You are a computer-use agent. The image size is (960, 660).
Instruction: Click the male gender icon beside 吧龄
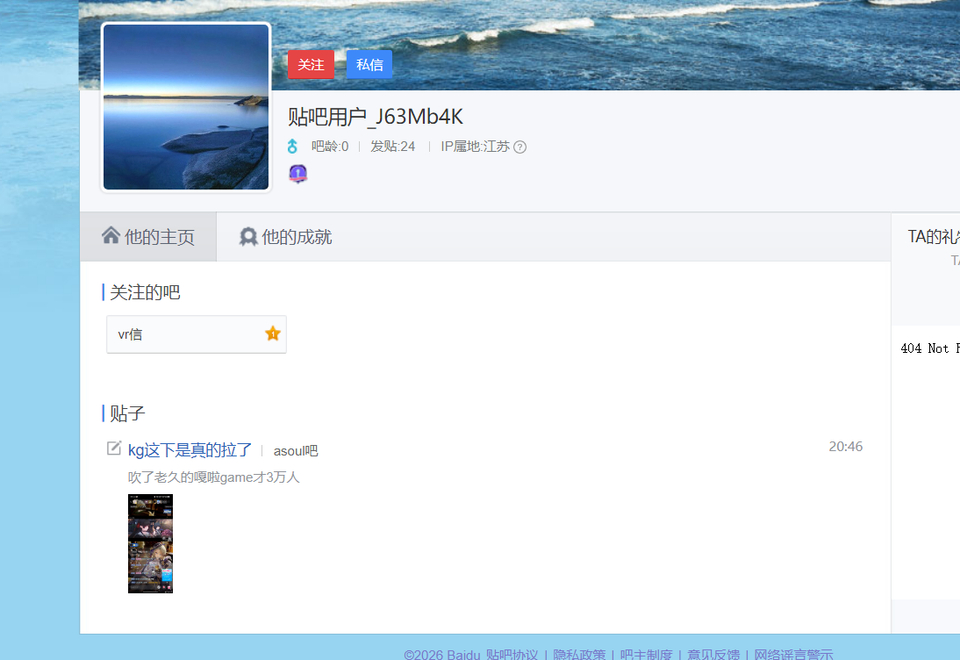(293, 147)
